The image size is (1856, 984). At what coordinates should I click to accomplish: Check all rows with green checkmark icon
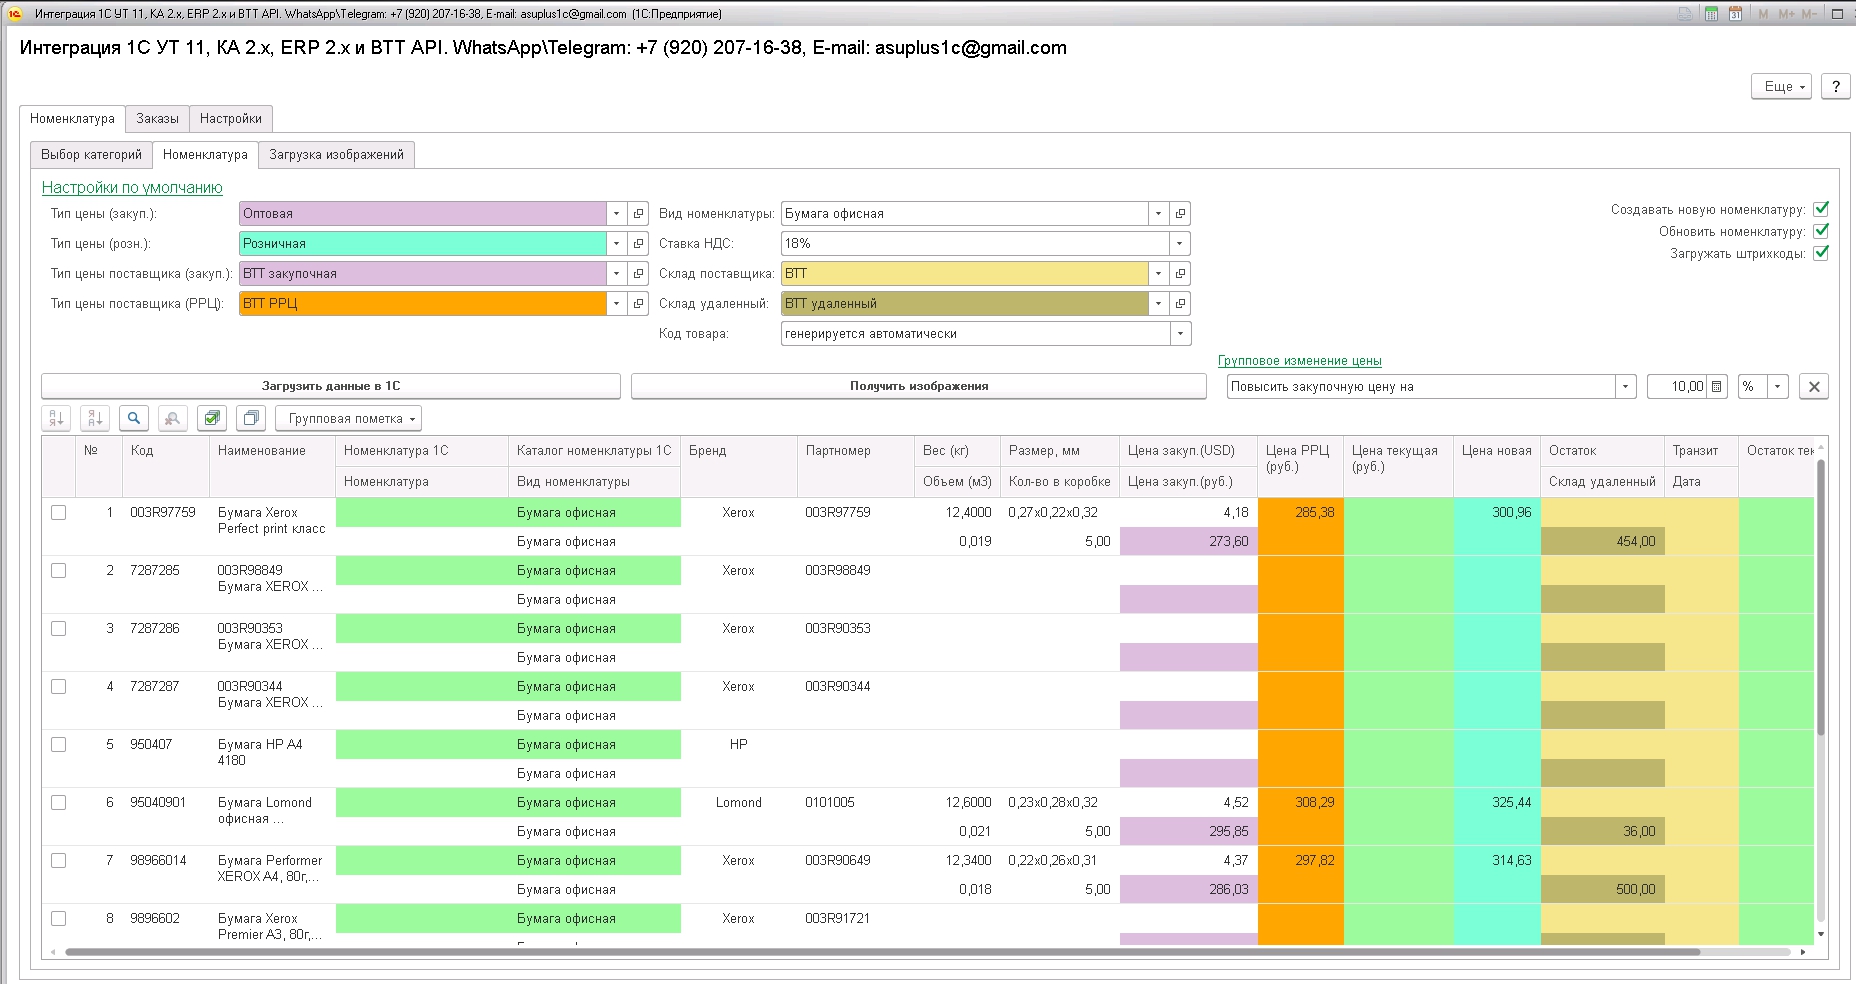(x=212, y=418)
